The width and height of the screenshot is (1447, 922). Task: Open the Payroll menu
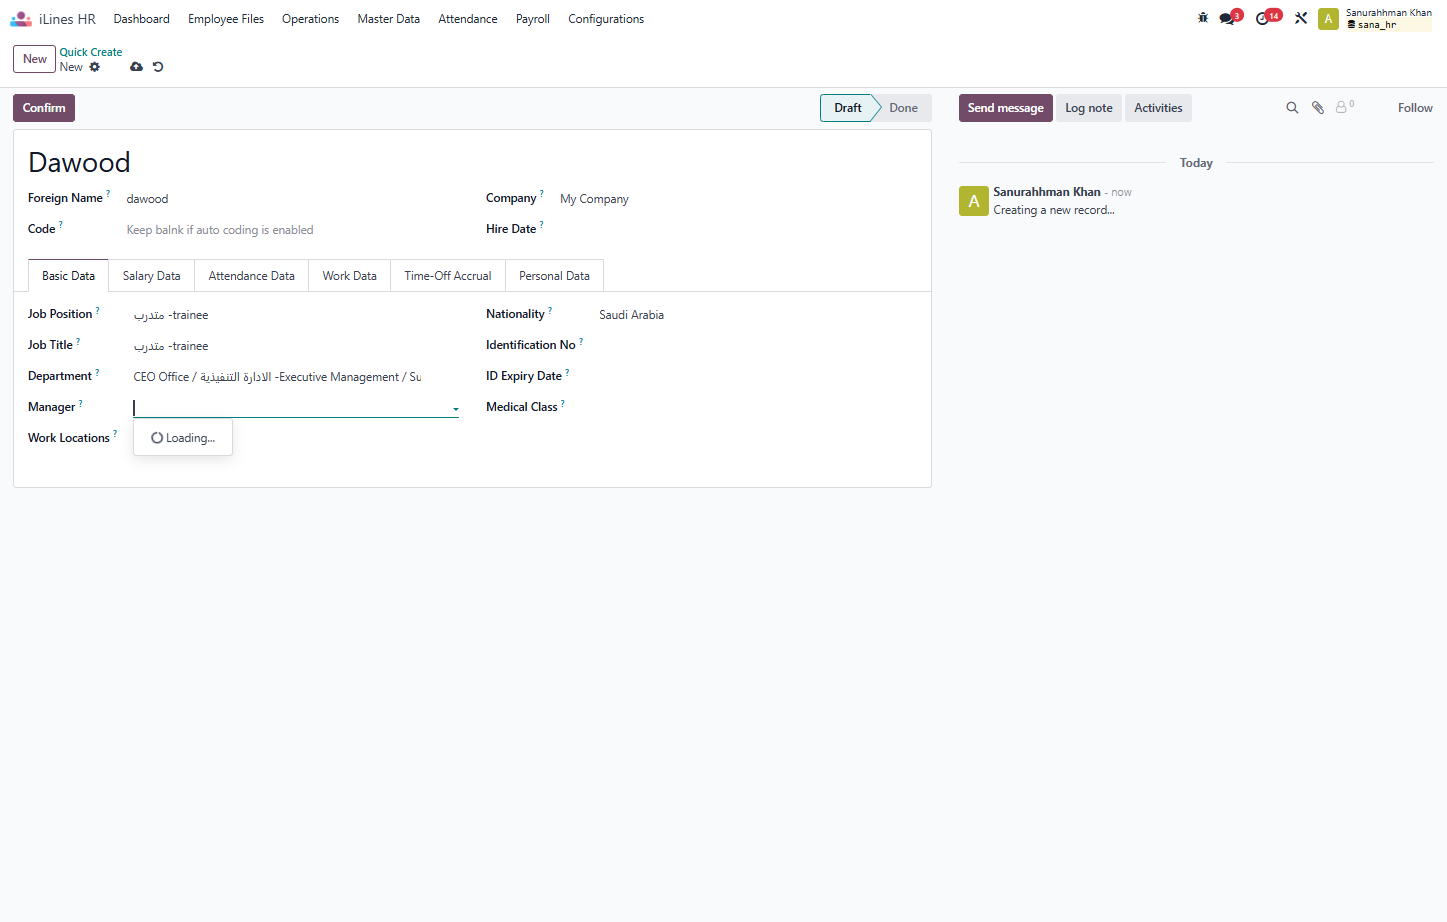coord(533,19)
